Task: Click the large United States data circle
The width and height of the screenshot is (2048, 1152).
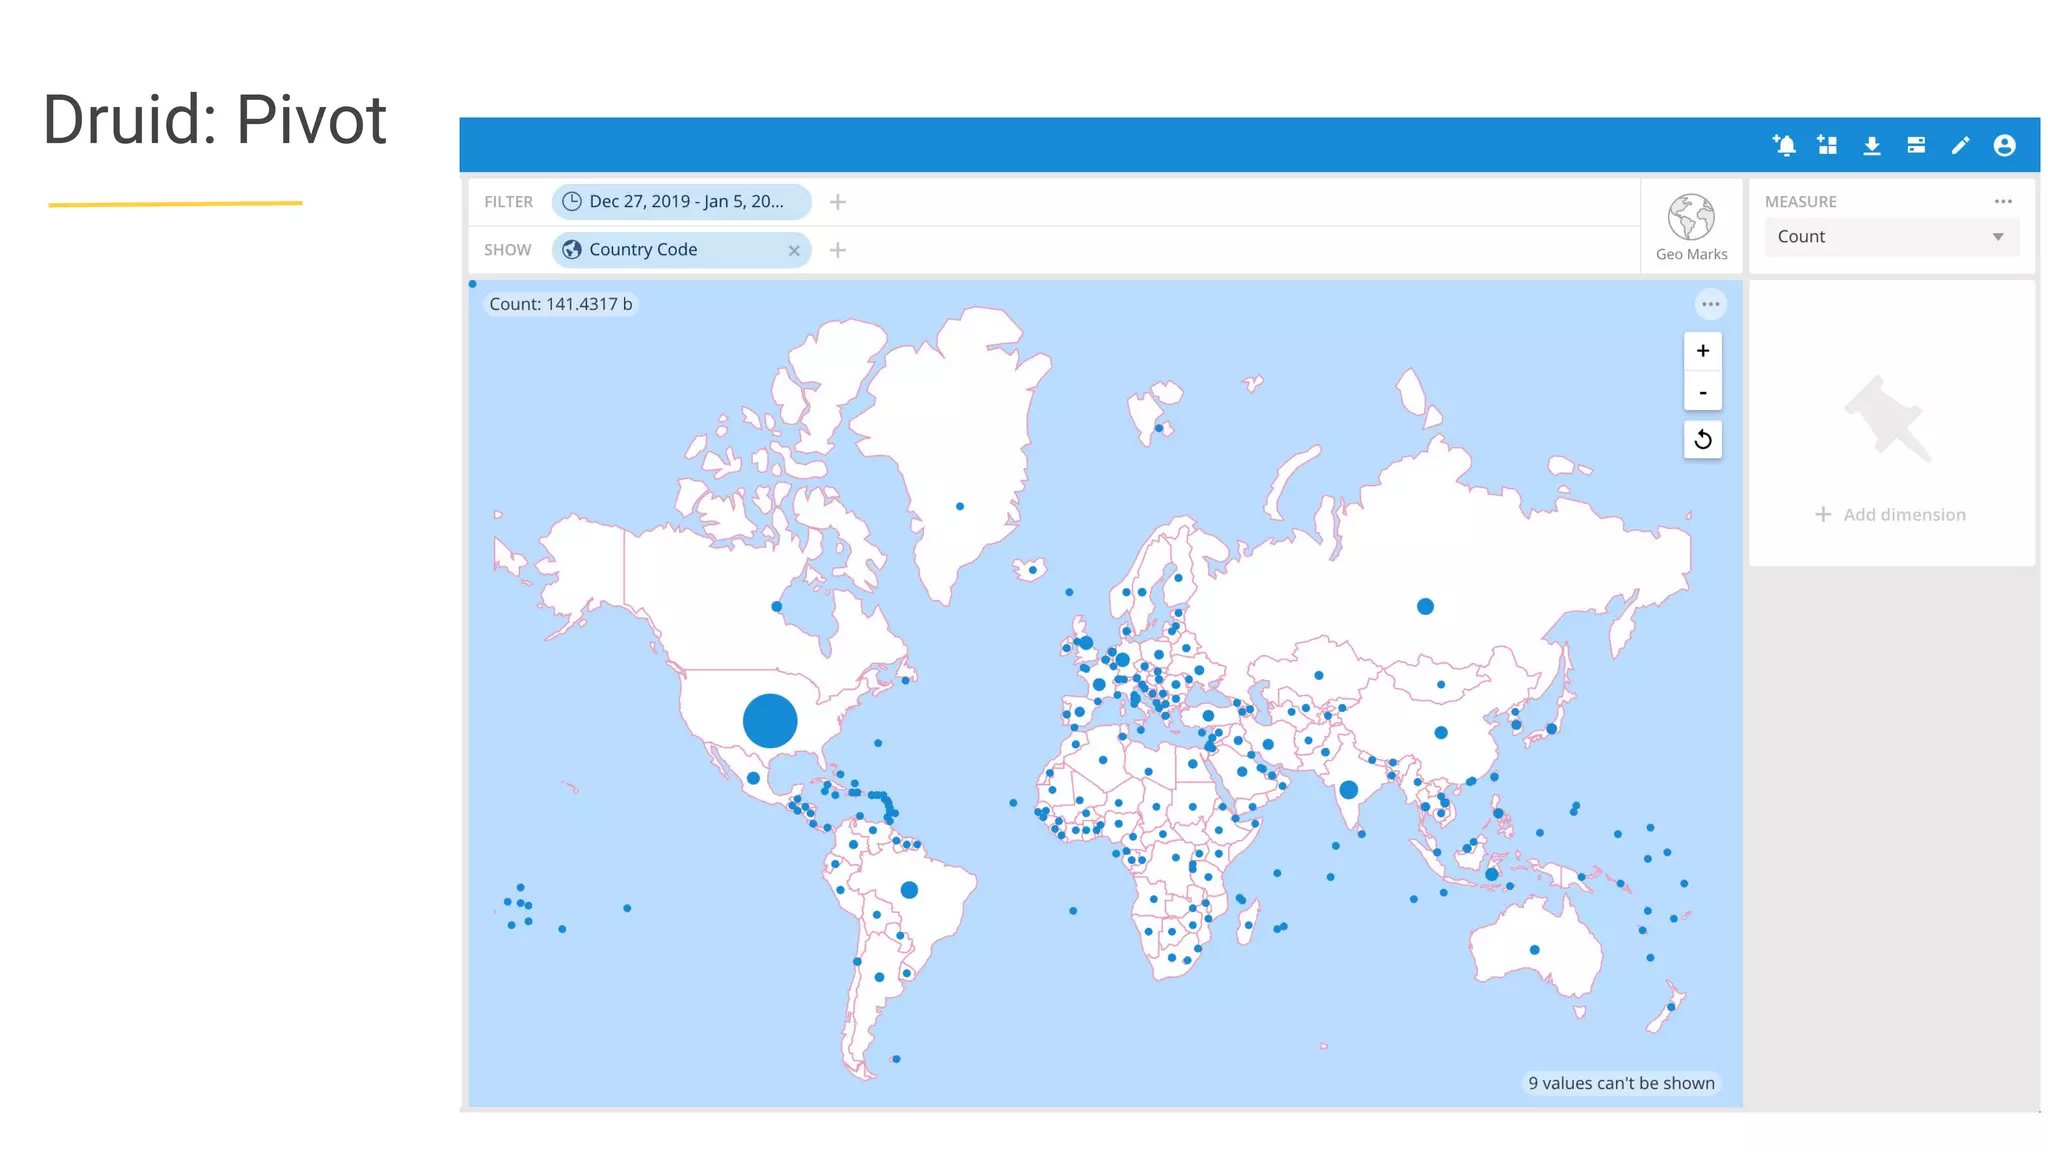Action: tap(770, 721)
